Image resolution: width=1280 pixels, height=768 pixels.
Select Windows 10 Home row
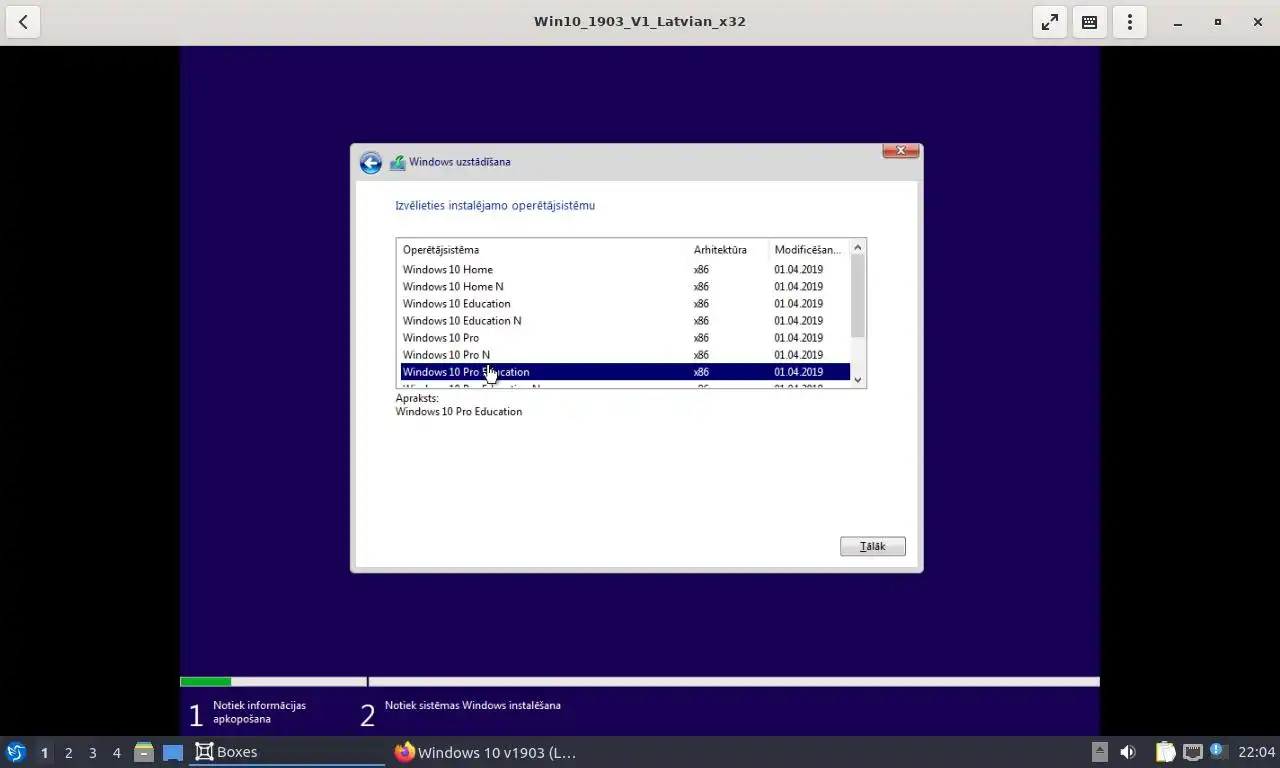coord(625,270)
